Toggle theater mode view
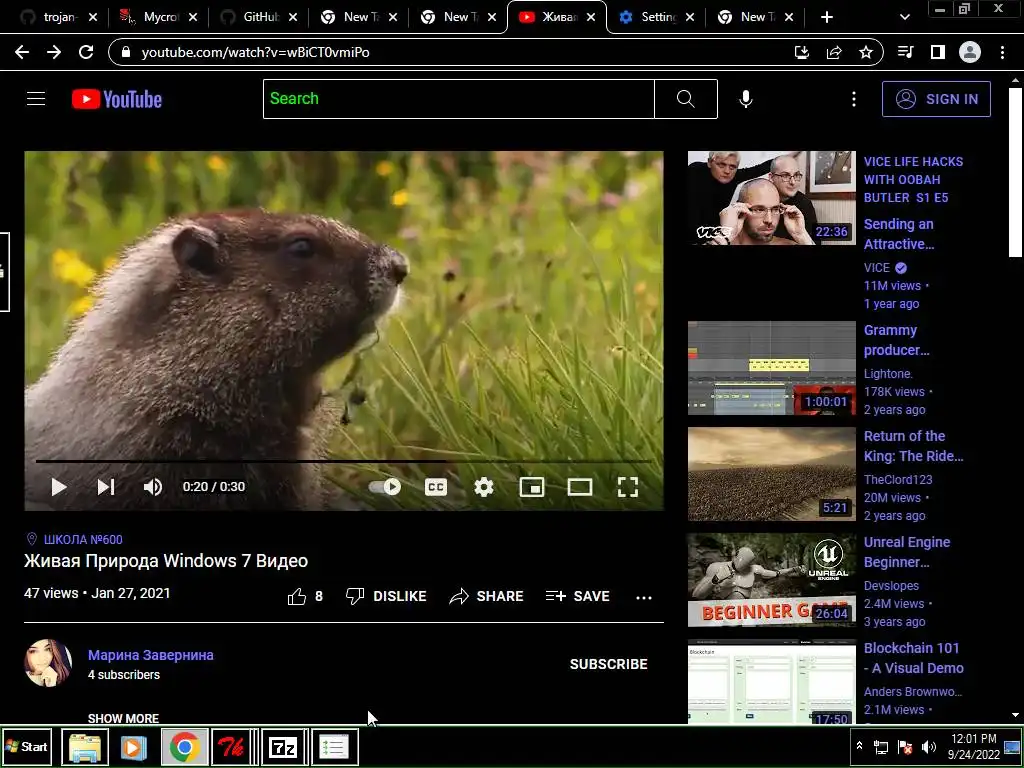 pos(580,487)
